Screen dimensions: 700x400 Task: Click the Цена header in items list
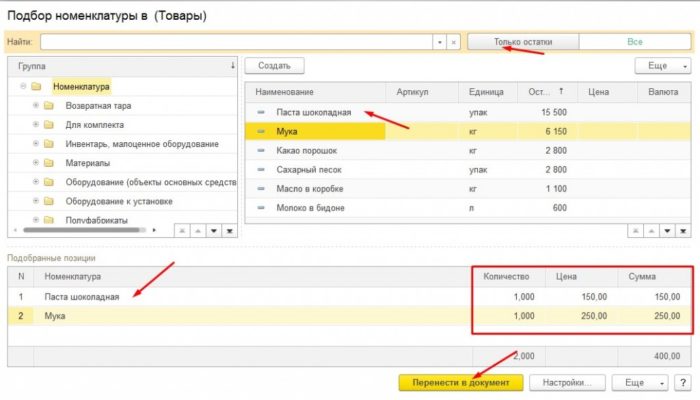607,92
